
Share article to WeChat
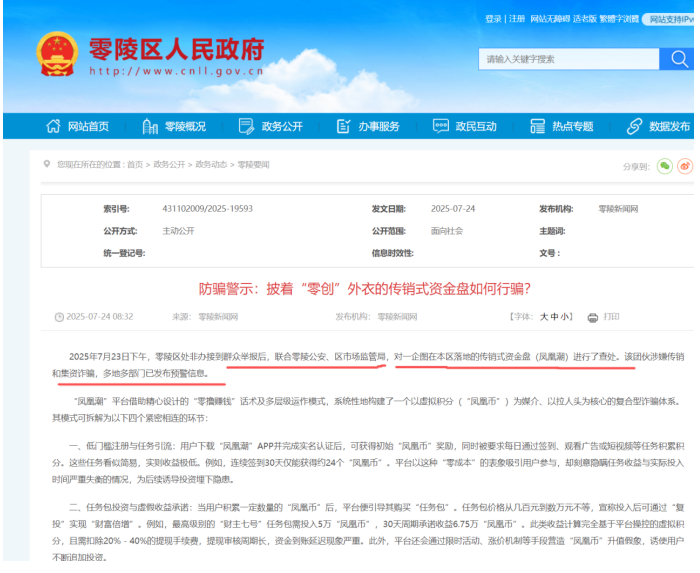click(x=664, y=166)
